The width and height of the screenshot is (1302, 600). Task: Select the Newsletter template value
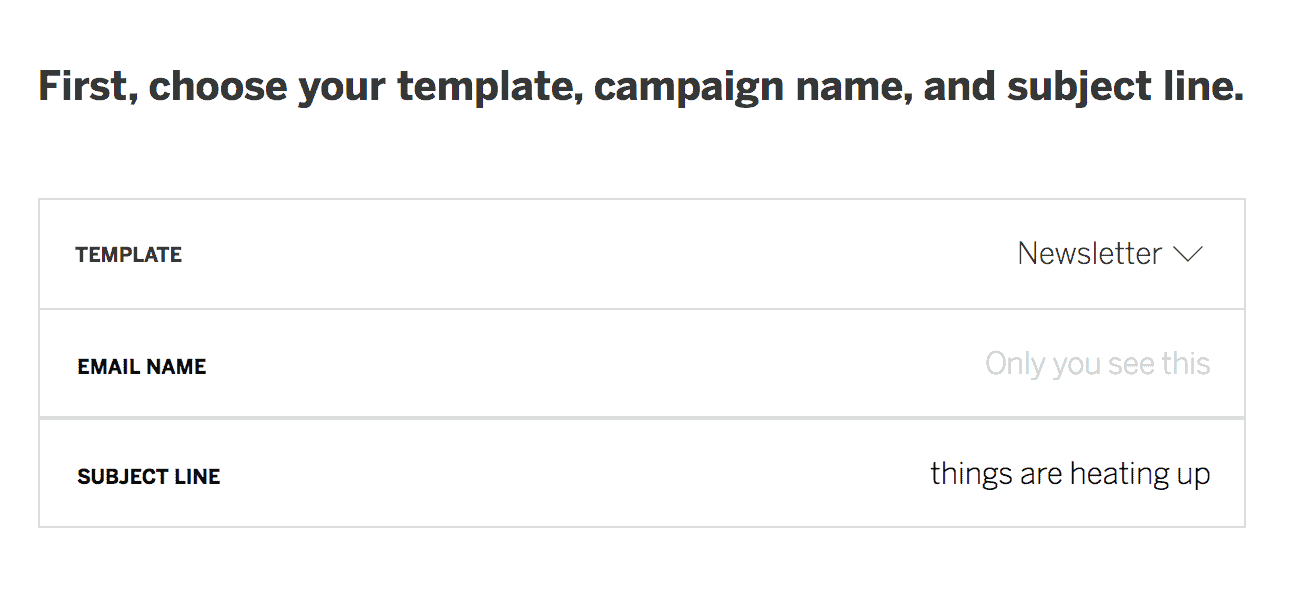(1089, 254)
